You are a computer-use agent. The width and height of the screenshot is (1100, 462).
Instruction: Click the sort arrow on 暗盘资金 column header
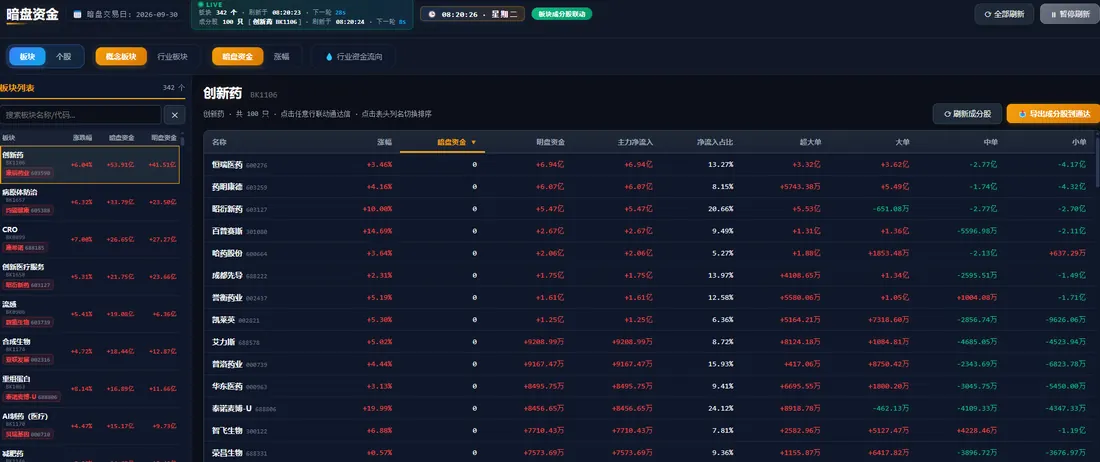pyautogui.click(x=474, y=142)
